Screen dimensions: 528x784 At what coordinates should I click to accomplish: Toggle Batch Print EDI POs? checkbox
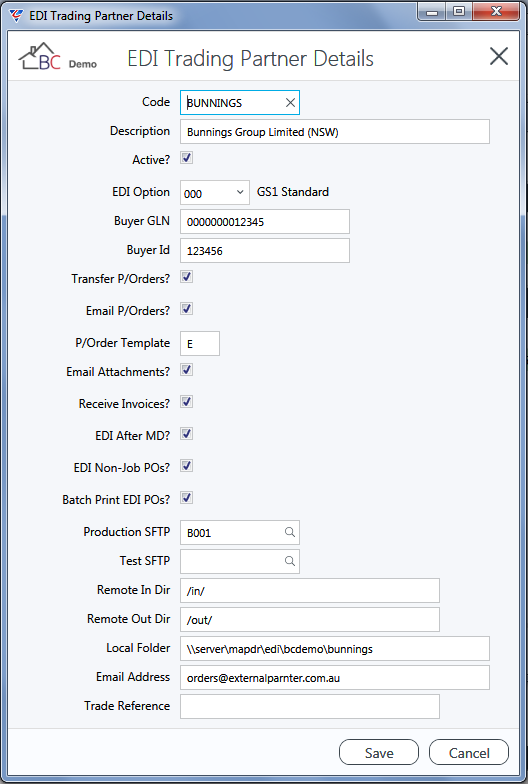(186, 498)
